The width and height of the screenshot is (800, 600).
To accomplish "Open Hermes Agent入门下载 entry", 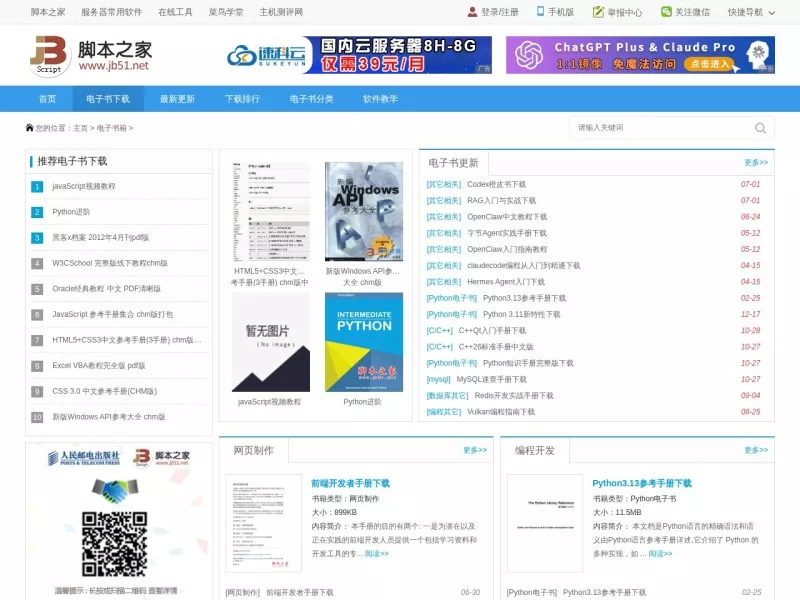I will 506,282.
